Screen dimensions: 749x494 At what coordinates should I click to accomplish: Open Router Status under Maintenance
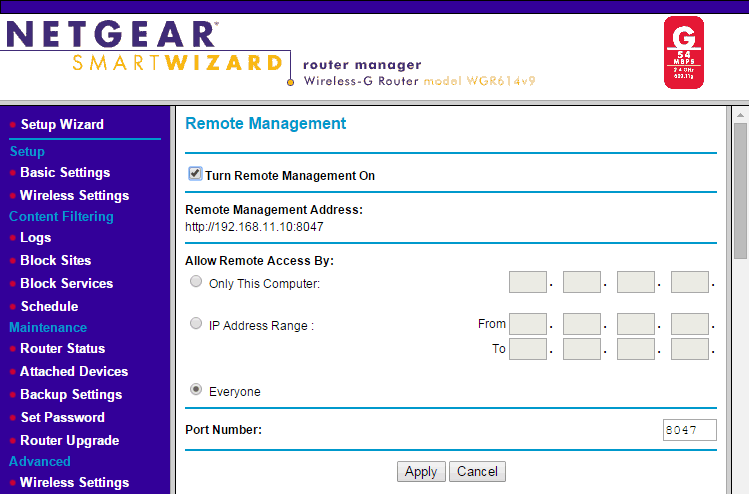pyautogui.click(x=62, y=348)
